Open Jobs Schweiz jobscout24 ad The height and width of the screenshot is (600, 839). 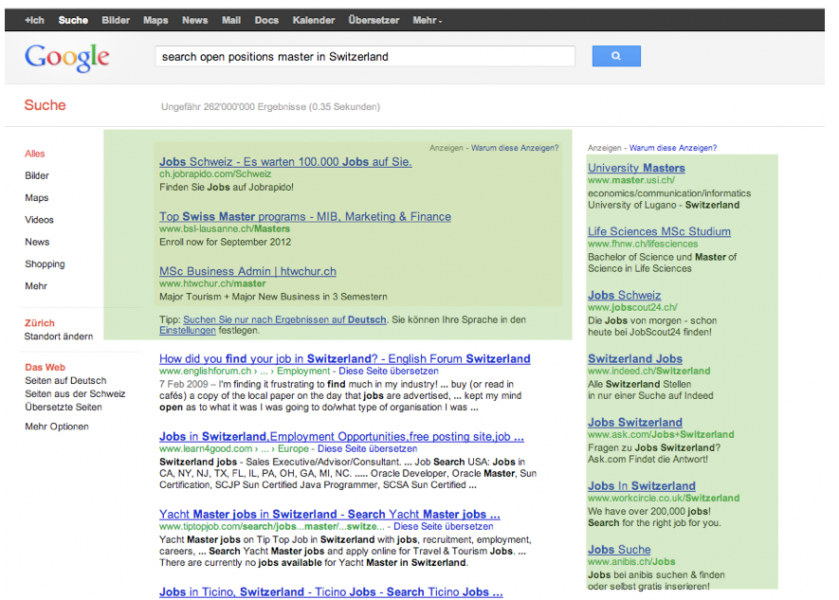[624, 295]
